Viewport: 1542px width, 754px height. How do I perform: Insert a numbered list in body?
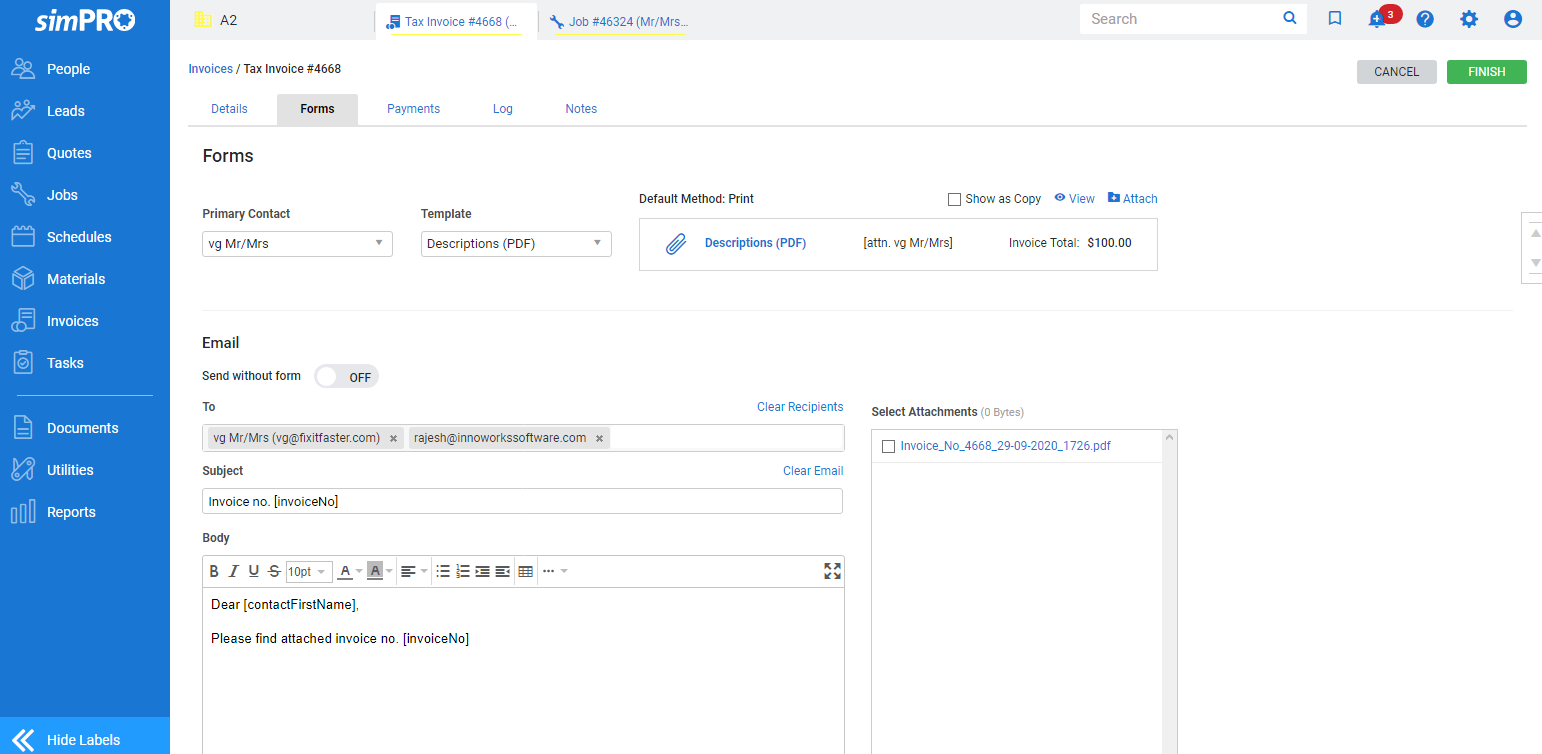pos(463,571)
